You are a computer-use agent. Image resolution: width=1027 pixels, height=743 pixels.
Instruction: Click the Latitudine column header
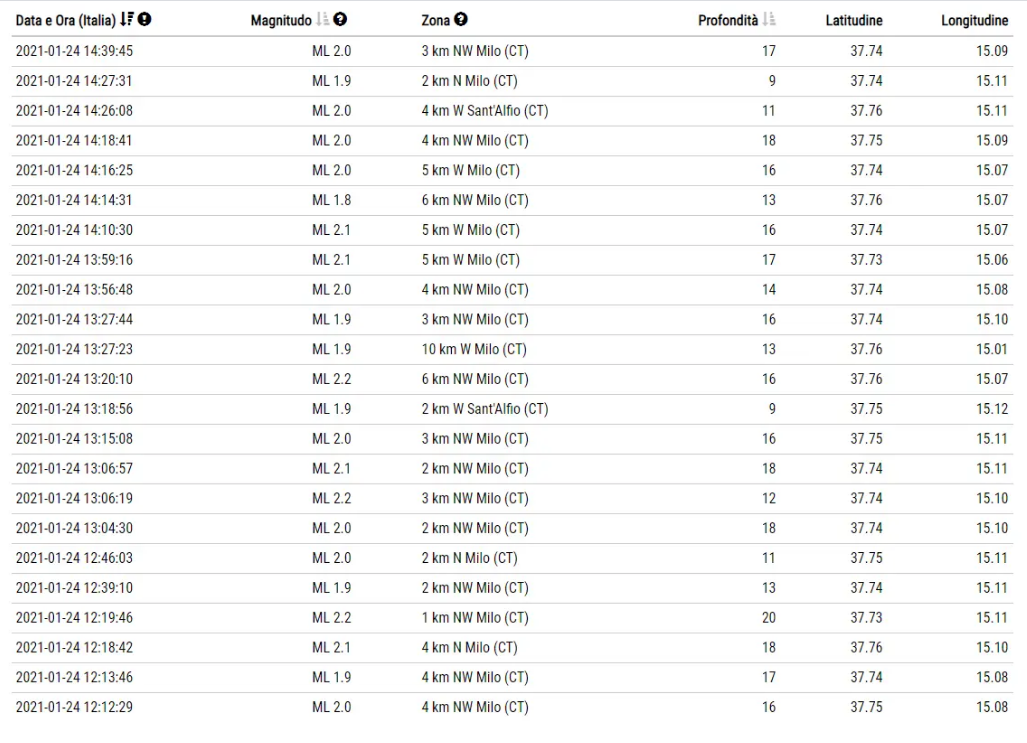coord(853,20)
